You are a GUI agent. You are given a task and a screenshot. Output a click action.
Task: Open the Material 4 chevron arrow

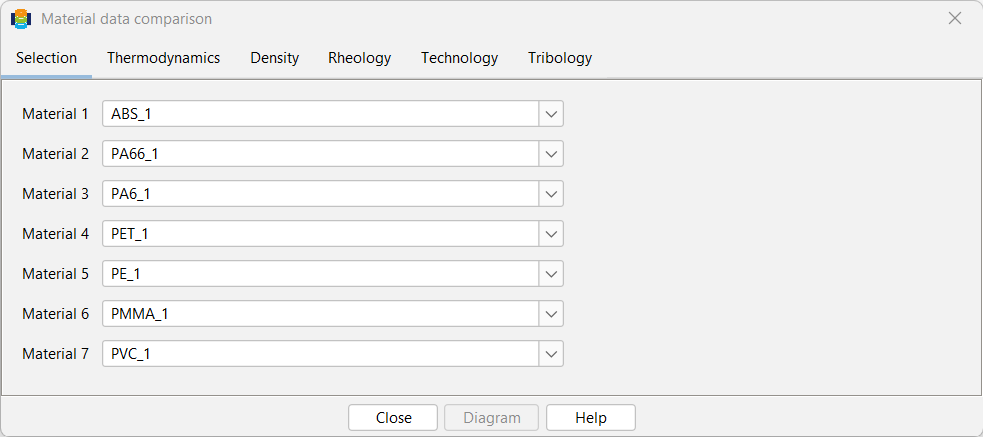pos(551,234)
